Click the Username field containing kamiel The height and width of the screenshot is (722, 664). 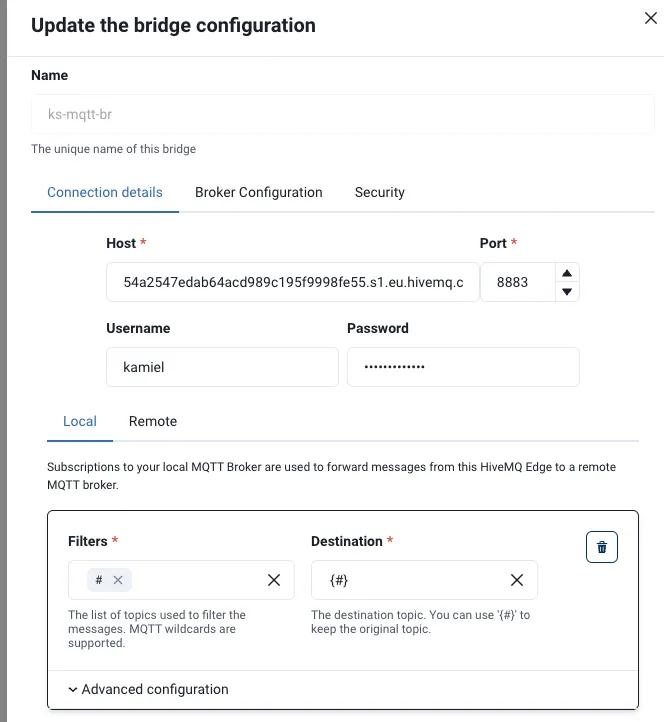pos(222,367)
